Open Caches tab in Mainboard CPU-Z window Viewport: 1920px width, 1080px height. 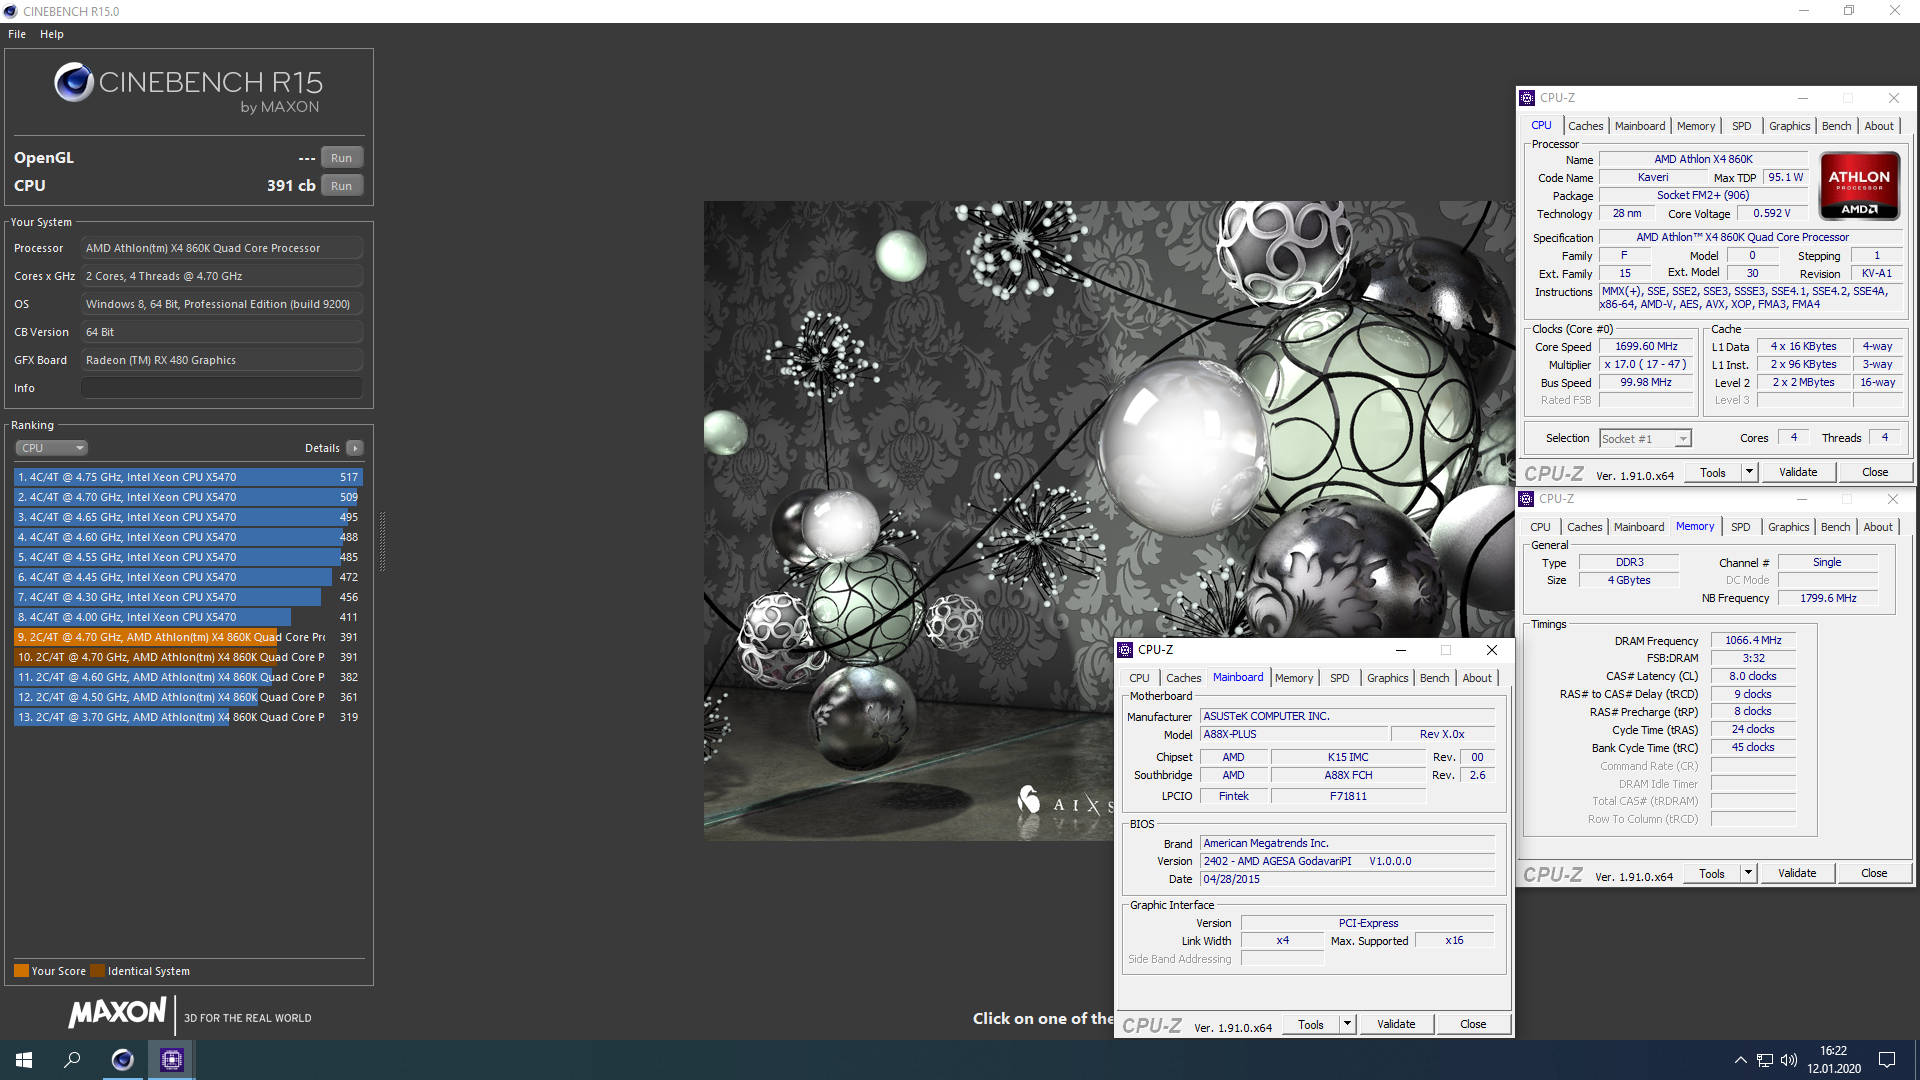coord(1183,678)
